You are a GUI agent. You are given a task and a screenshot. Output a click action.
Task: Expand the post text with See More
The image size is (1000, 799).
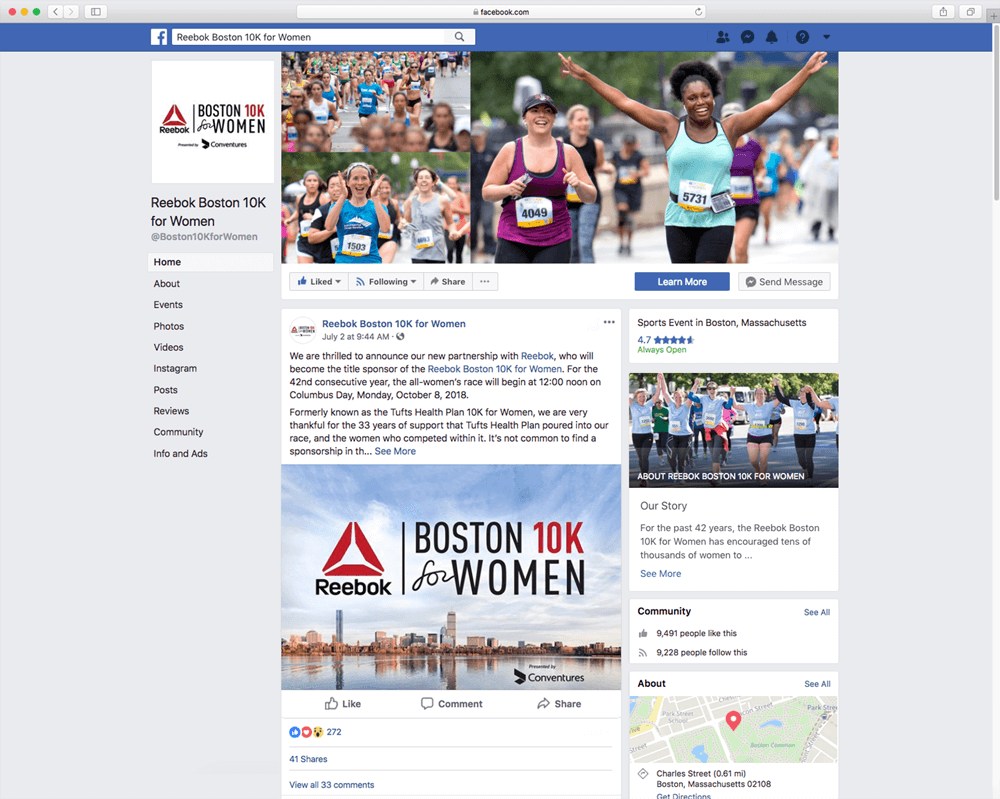coord(395,451)
